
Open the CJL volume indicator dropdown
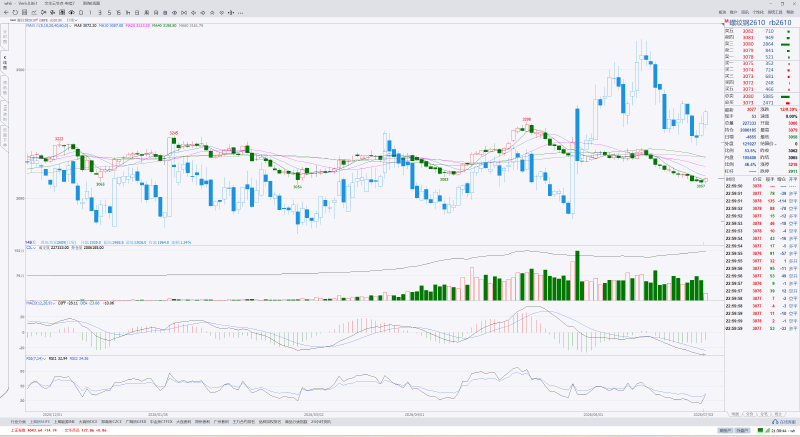coord(31,247)
